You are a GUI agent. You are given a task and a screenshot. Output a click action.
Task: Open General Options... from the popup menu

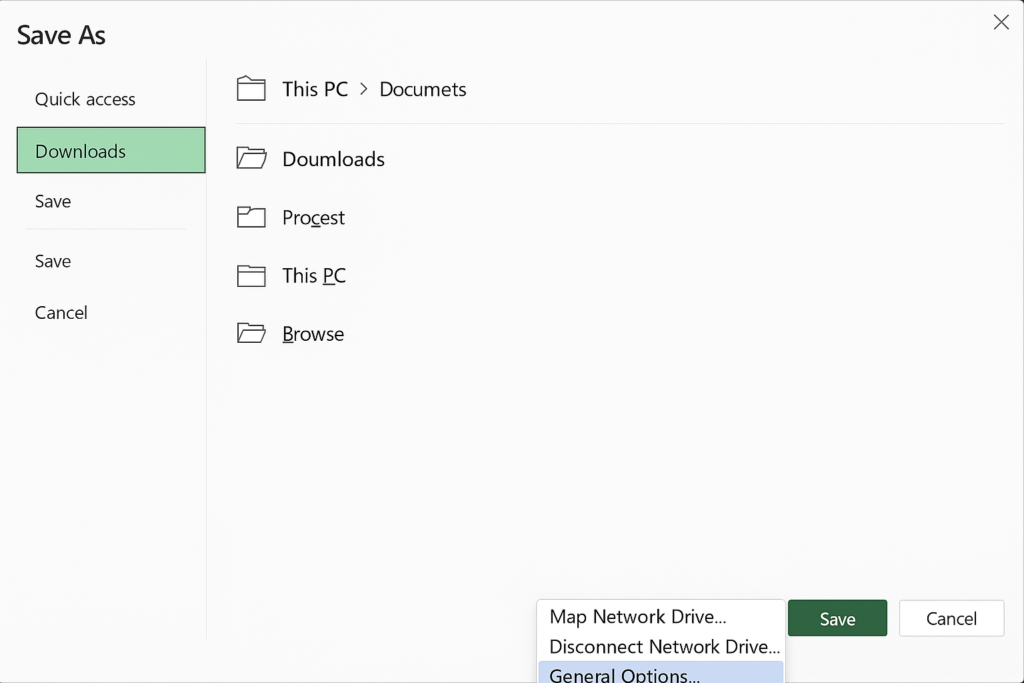pyautogui.click(x=624, y=674)
